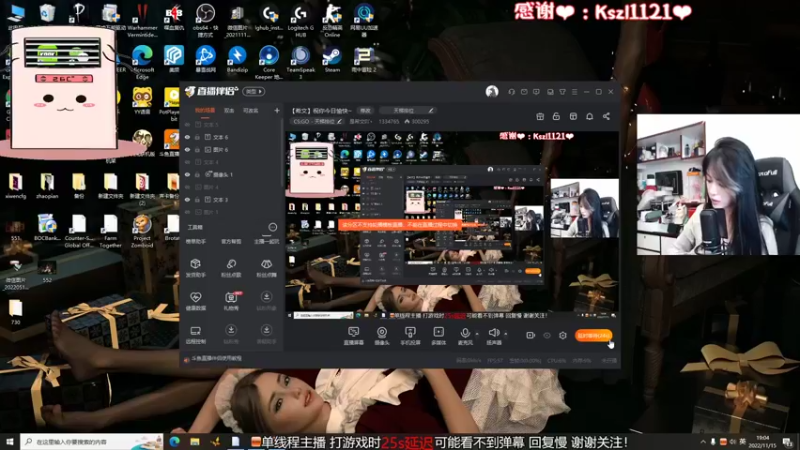Add a new scene with the plus button
This screenshot has width=800, height=450.
tap(277, 110)
